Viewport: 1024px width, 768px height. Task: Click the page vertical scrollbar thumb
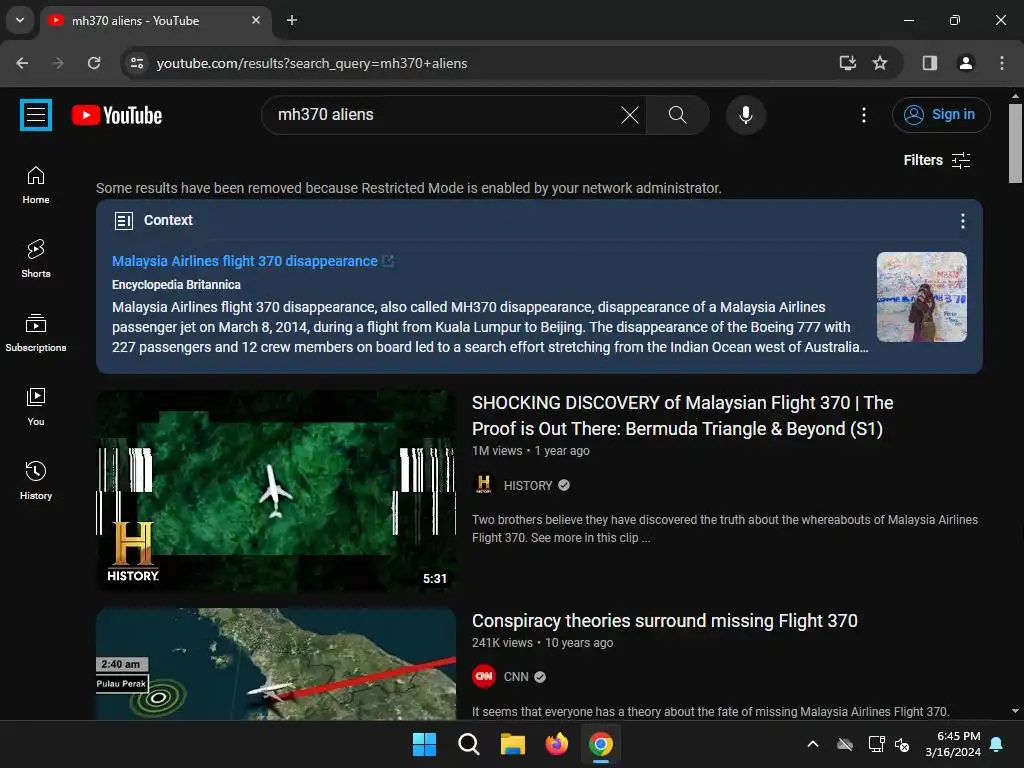coord(1015,144)
